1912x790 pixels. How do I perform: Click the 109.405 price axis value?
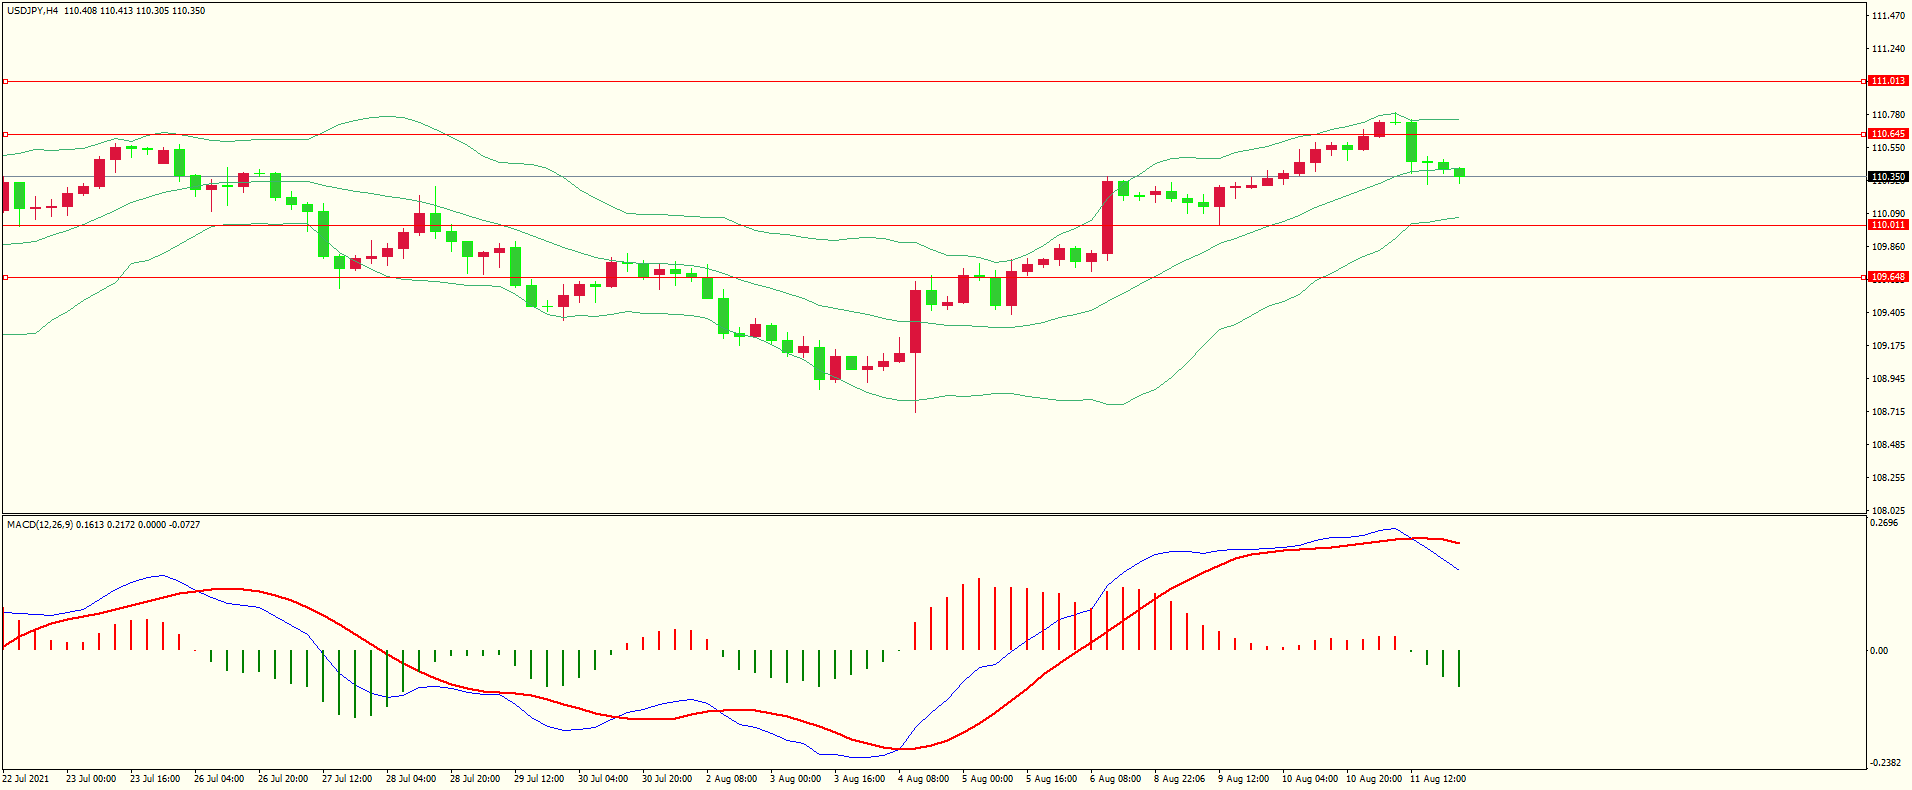click(1888, 313)
